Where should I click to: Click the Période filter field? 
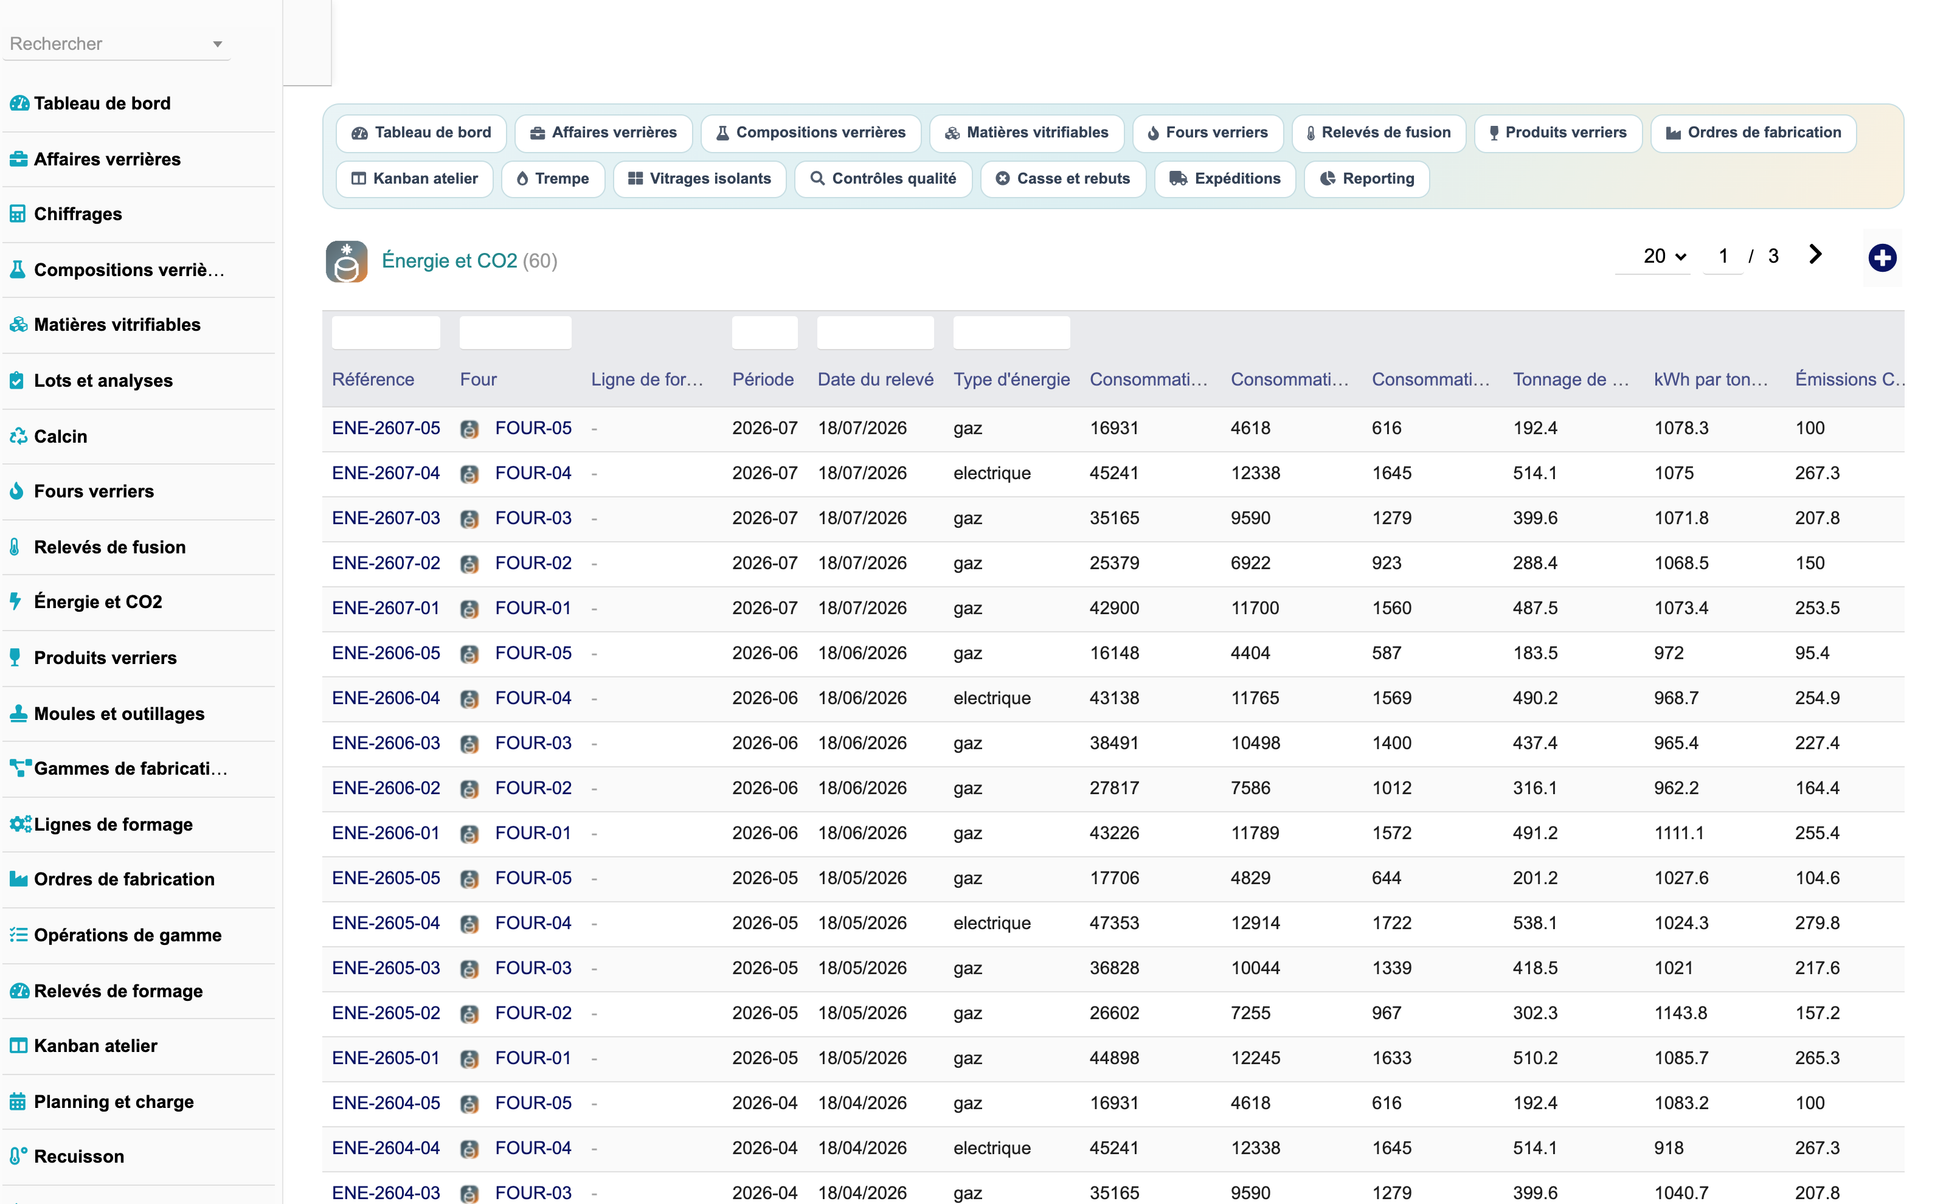765,332
